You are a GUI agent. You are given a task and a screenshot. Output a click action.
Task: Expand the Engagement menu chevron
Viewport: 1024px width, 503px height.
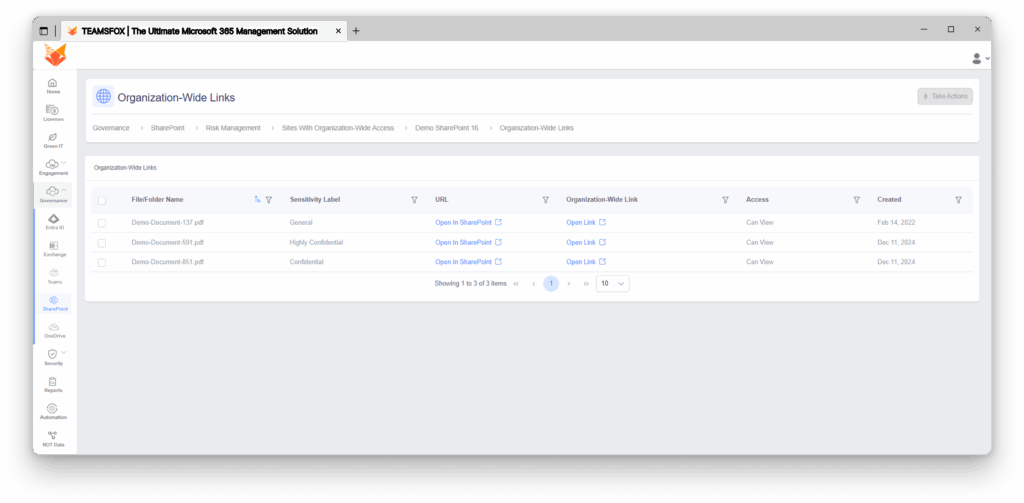(x=63, y=163)
